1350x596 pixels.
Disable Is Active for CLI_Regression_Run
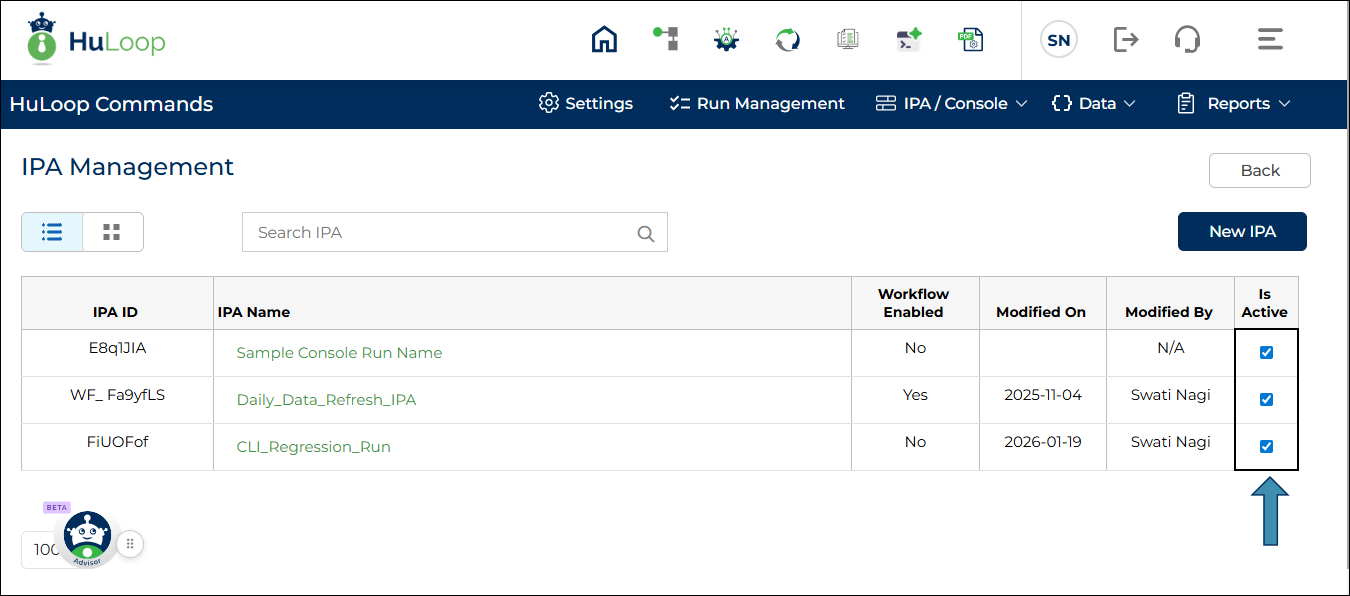coord(1266,447)
